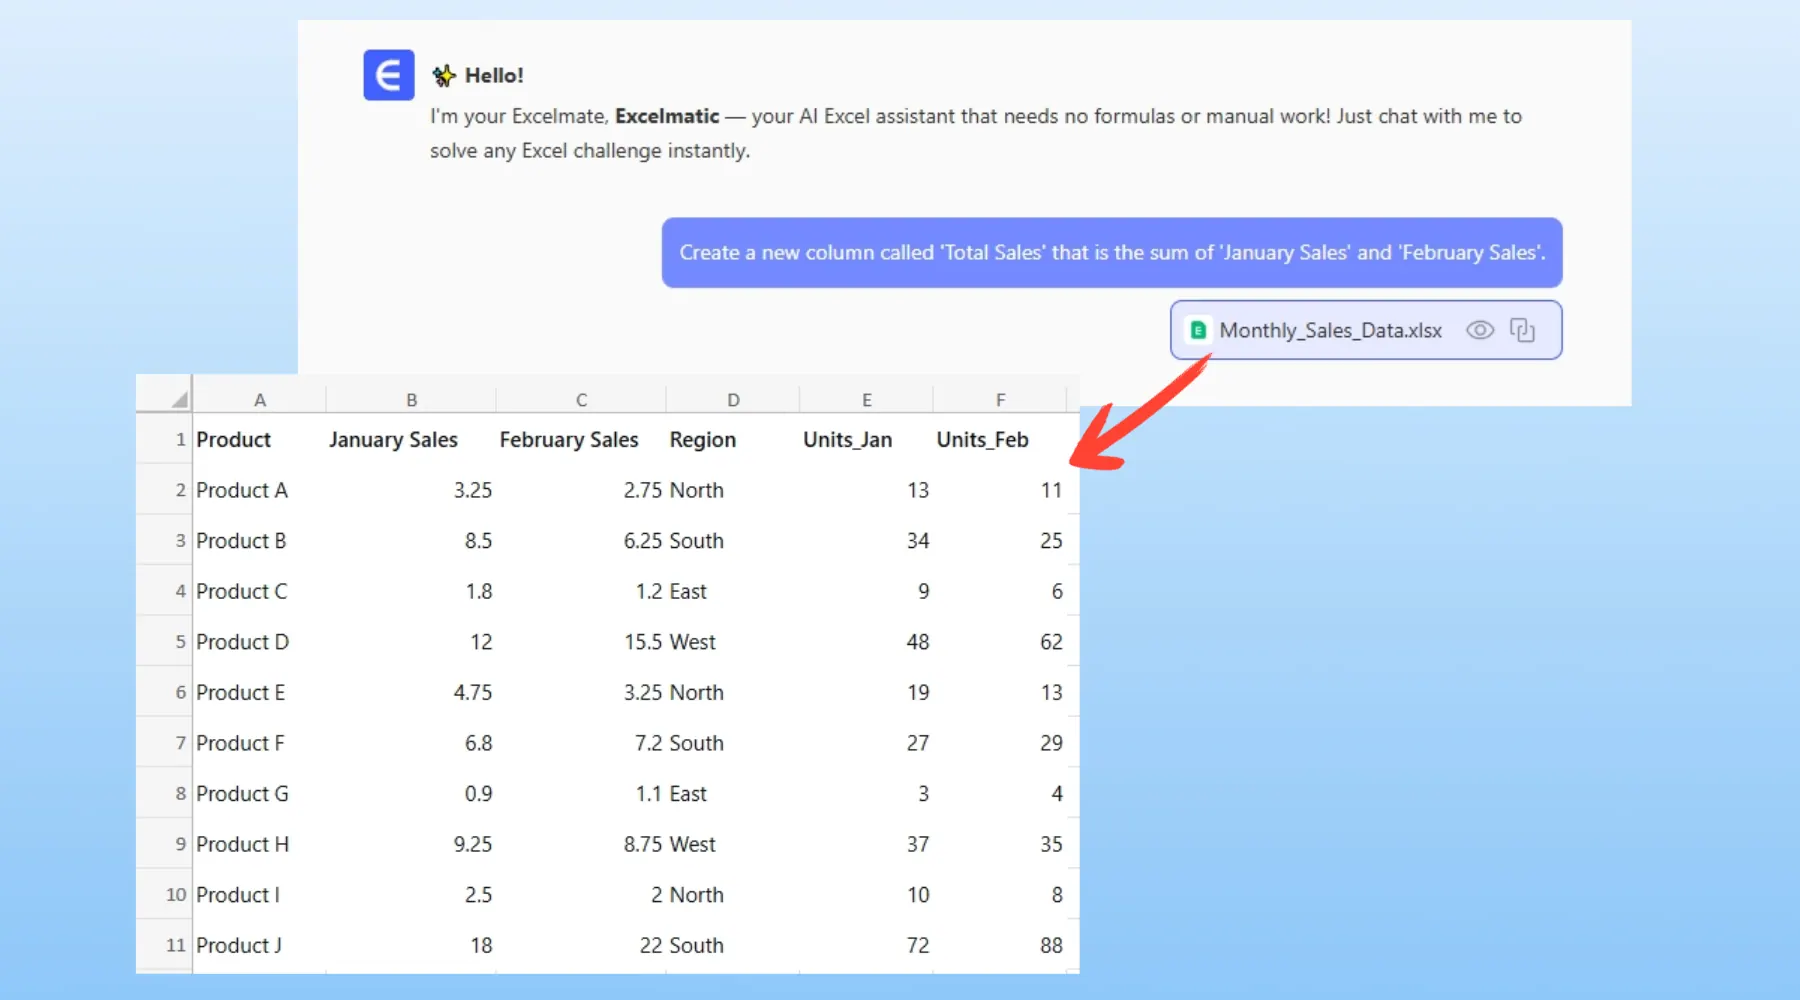Select row 5 via its row number
This screenshot has height=1000, width=1800.
pyautogui.click(x=180, y=642)
